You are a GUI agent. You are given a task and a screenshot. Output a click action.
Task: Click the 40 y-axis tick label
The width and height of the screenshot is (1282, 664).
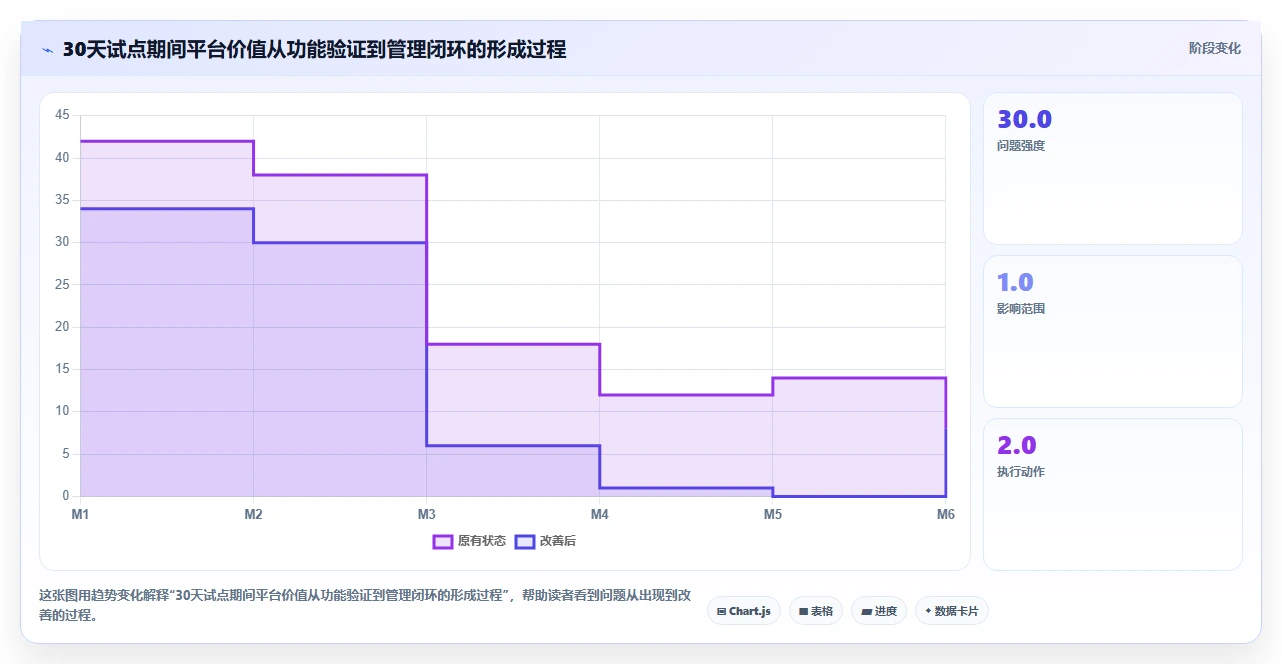pyautogui.click(x=62, y=158)
